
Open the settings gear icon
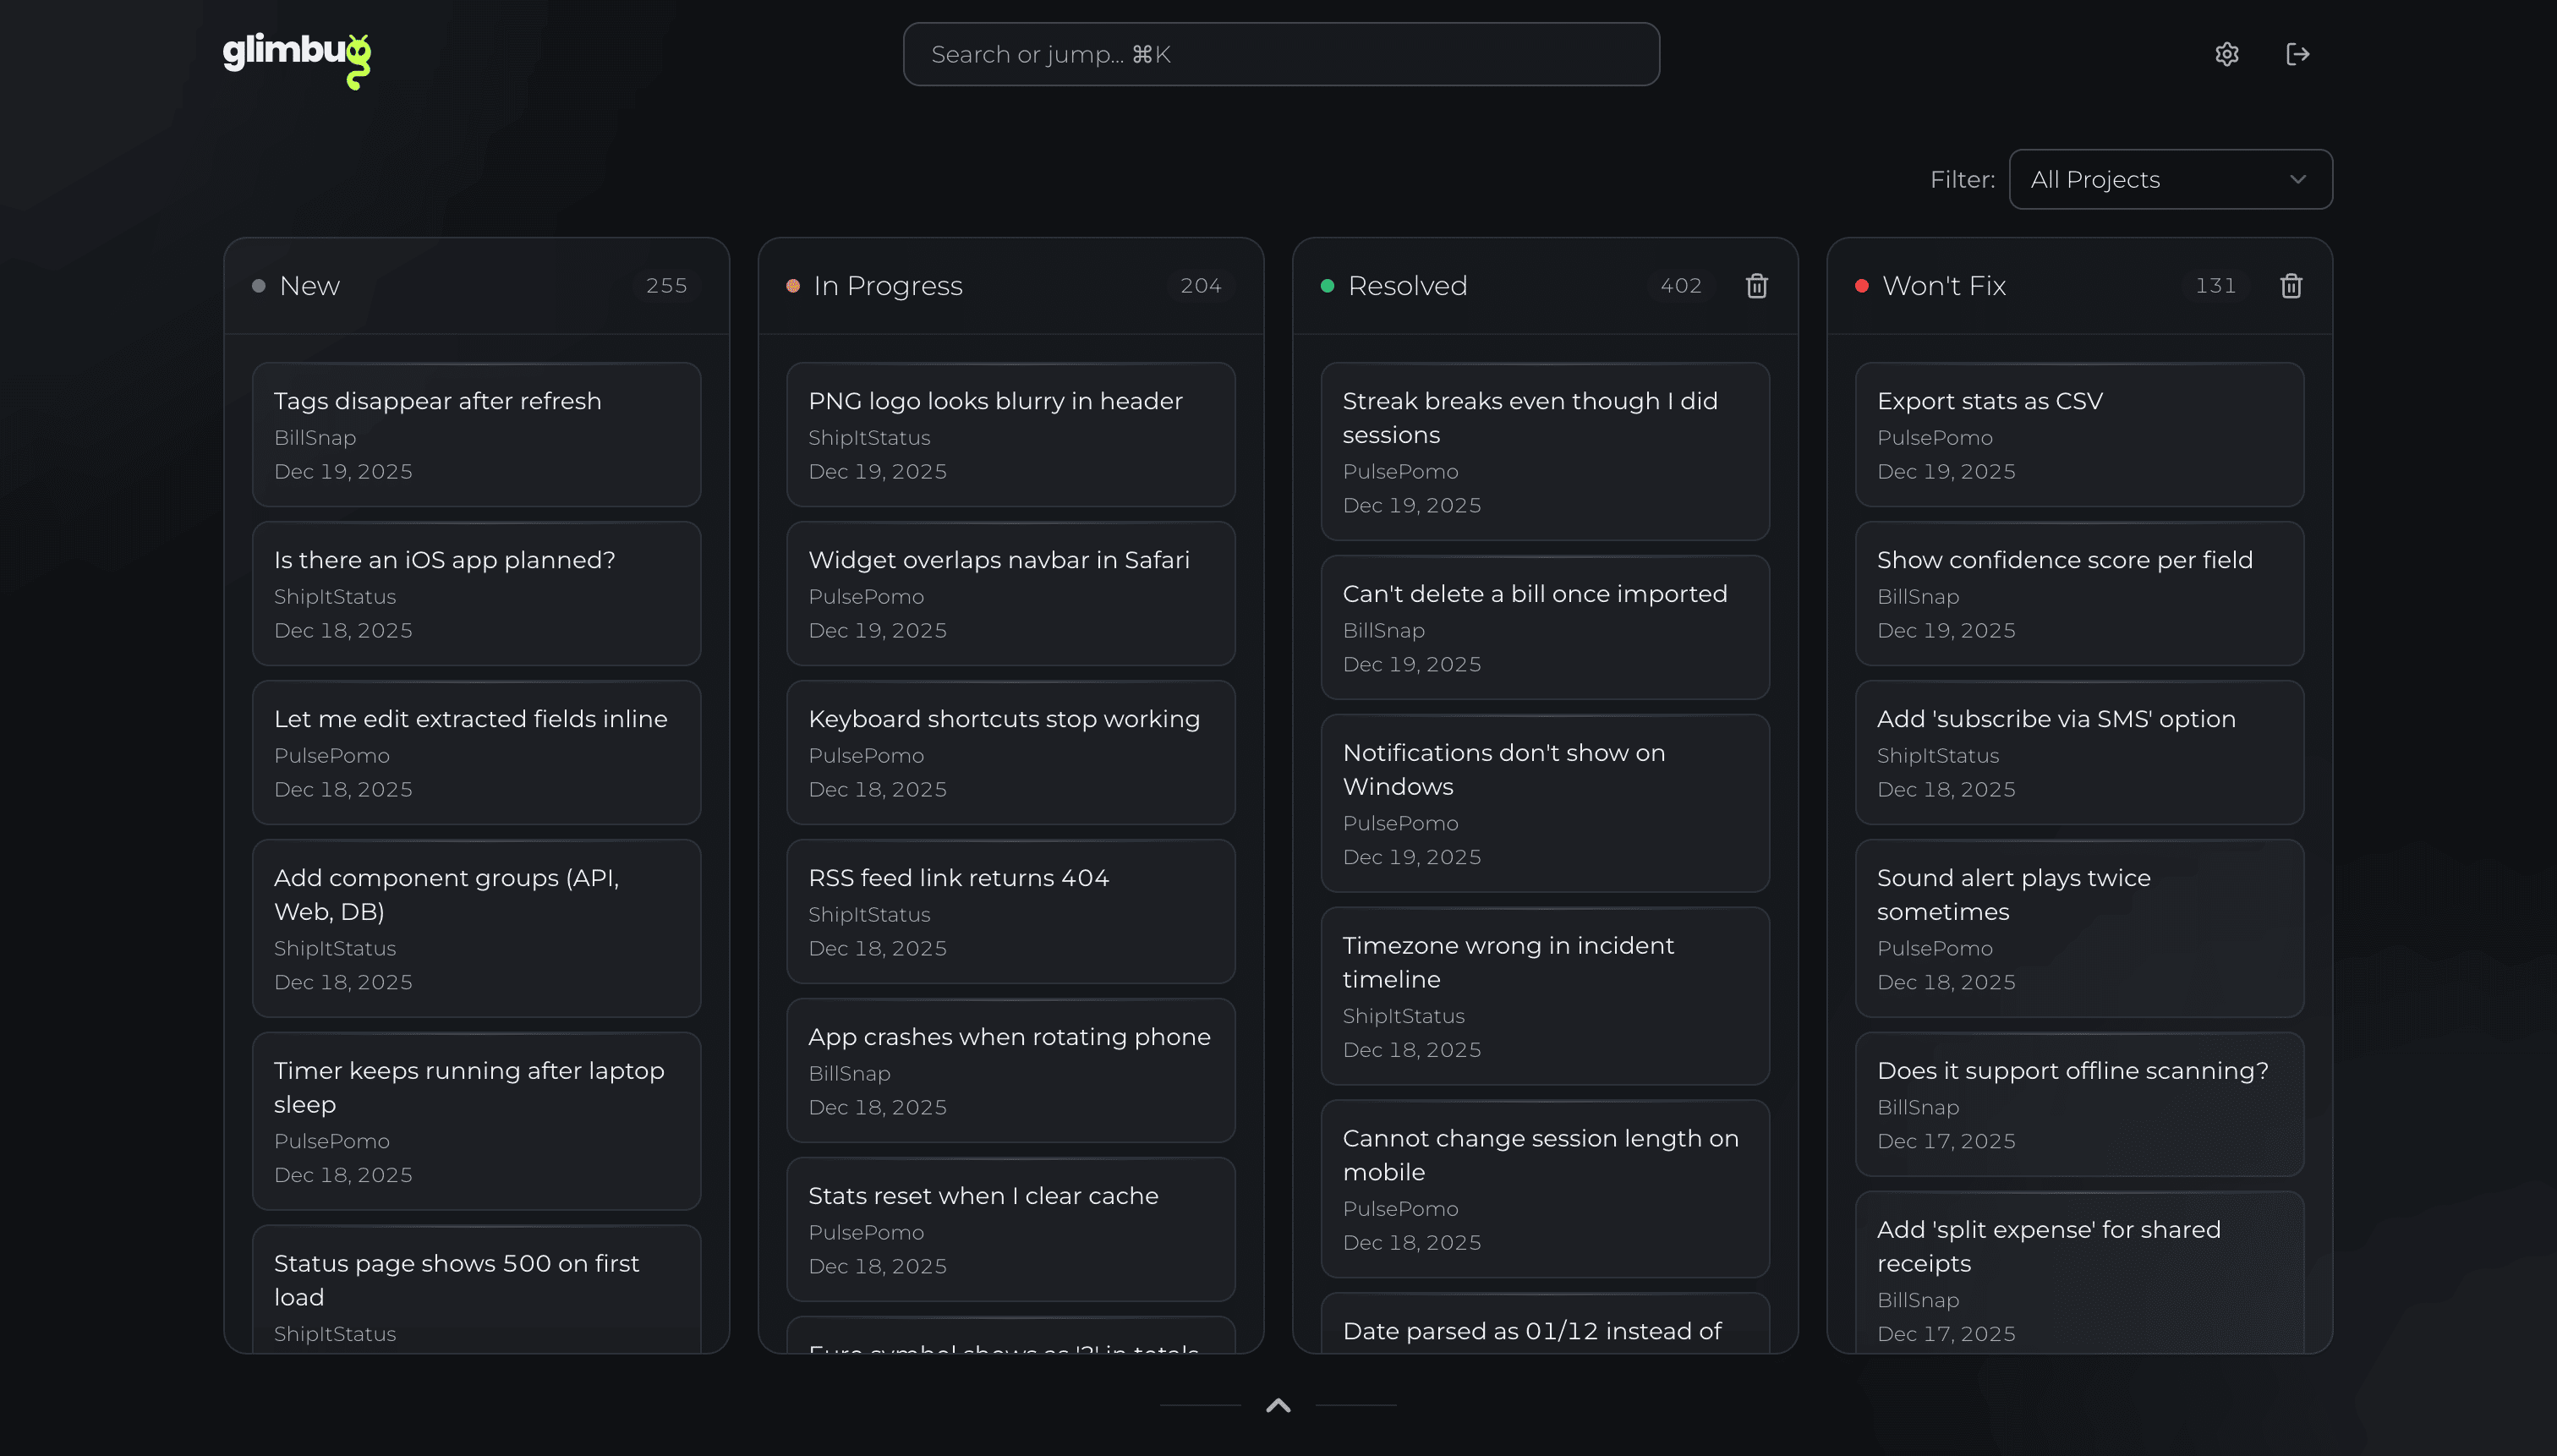(x=2227, y=54)
